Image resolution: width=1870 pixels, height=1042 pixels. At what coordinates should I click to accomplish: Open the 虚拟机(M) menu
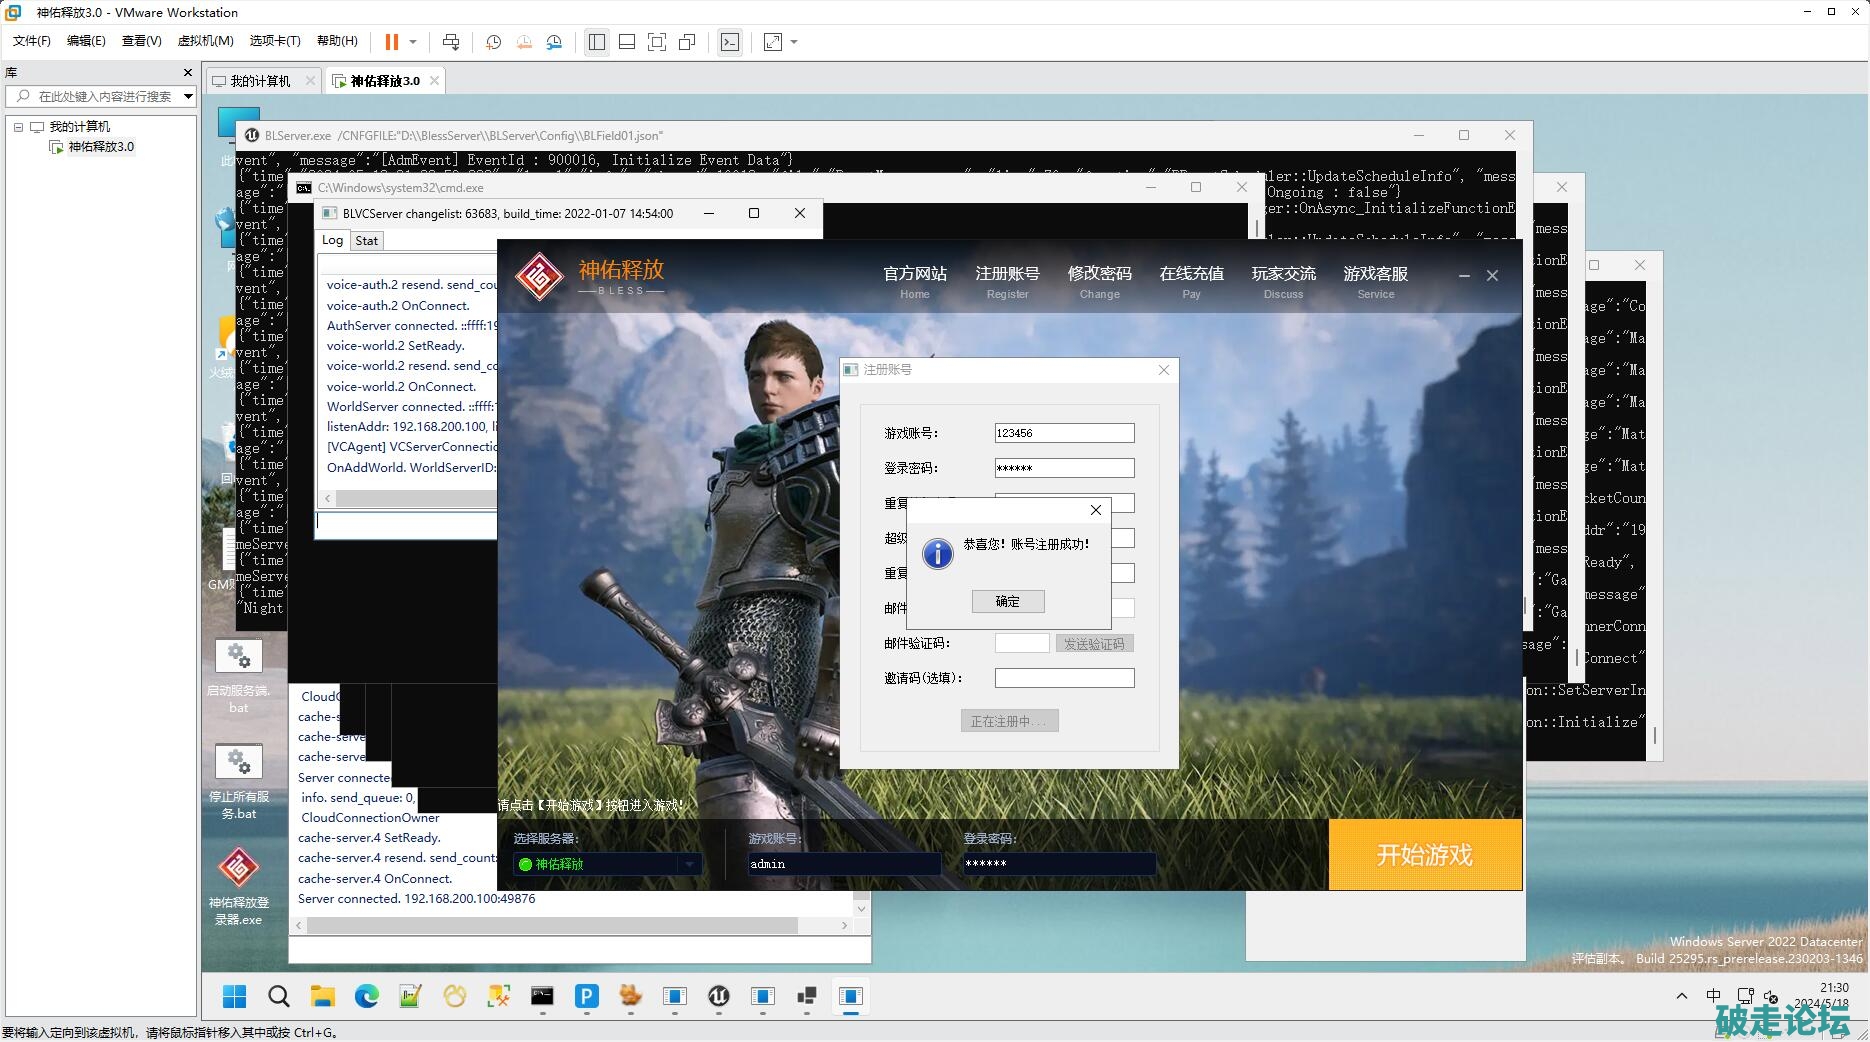pos(205,41)
